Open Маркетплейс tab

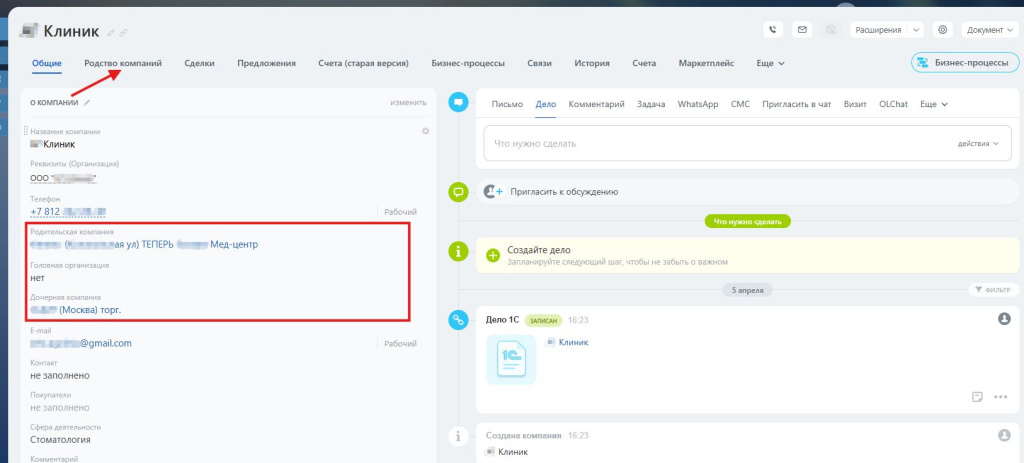pos(706,63)
